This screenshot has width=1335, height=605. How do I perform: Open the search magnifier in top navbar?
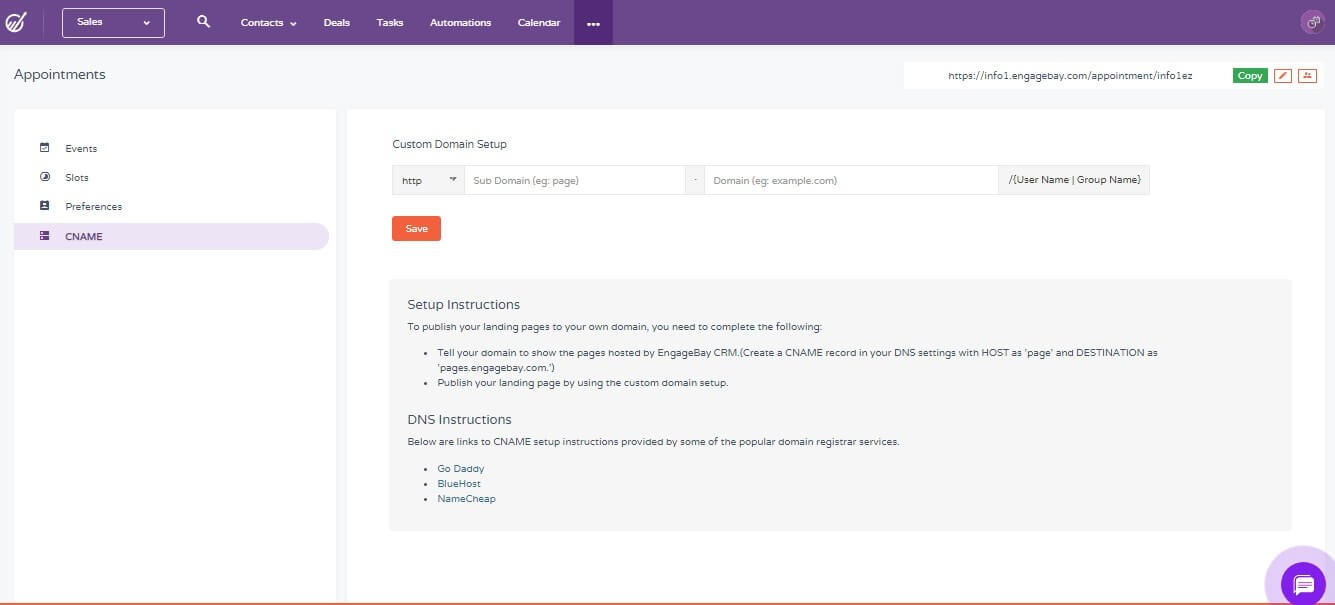[x=203, y=20]
